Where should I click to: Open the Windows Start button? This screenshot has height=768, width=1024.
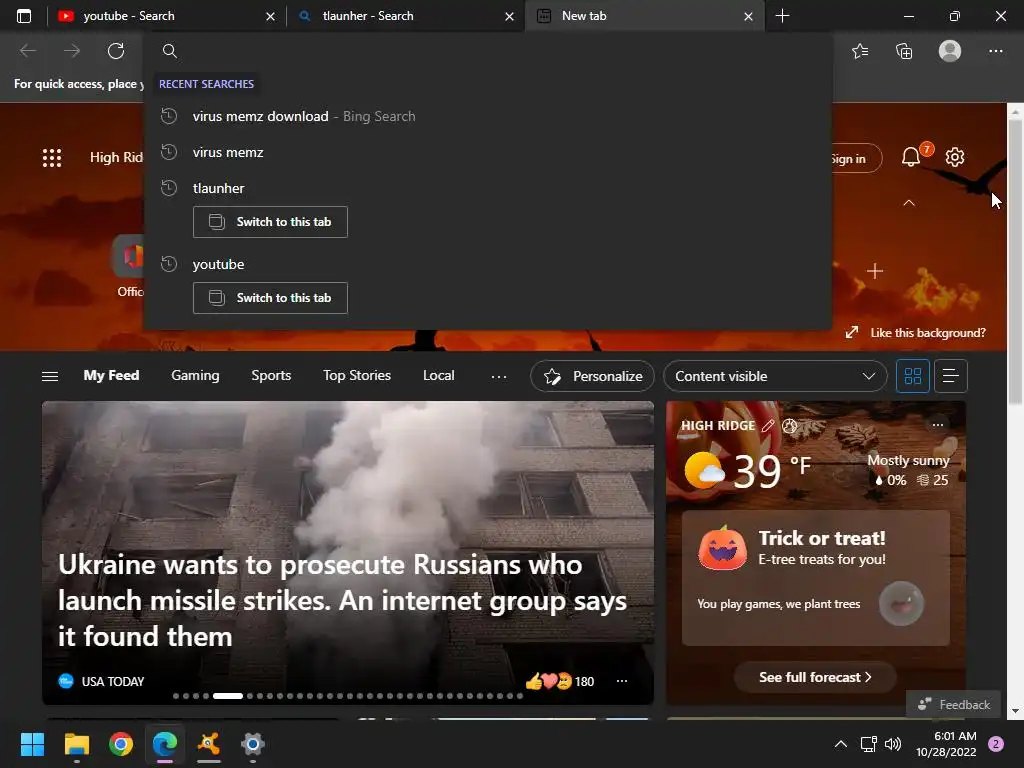[x=32, y=744]
